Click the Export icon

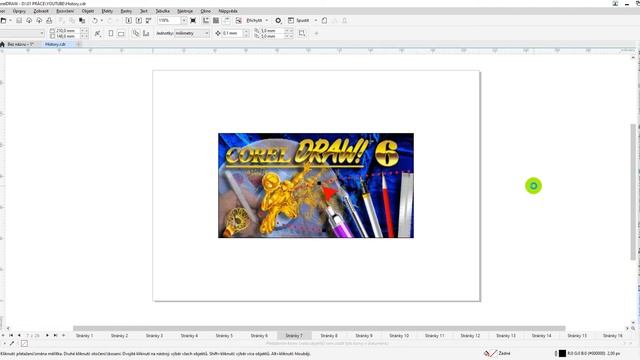click(139, 20)
